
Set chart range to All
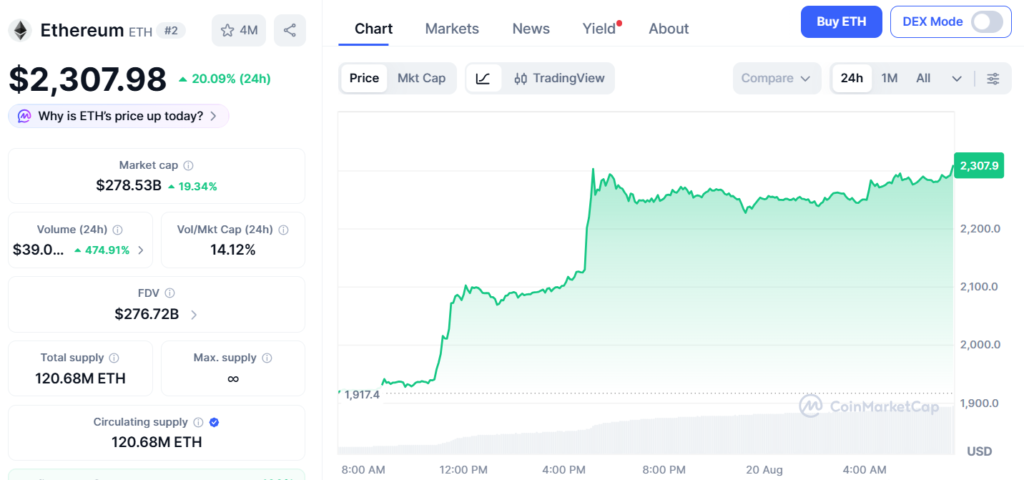point(923,78)
